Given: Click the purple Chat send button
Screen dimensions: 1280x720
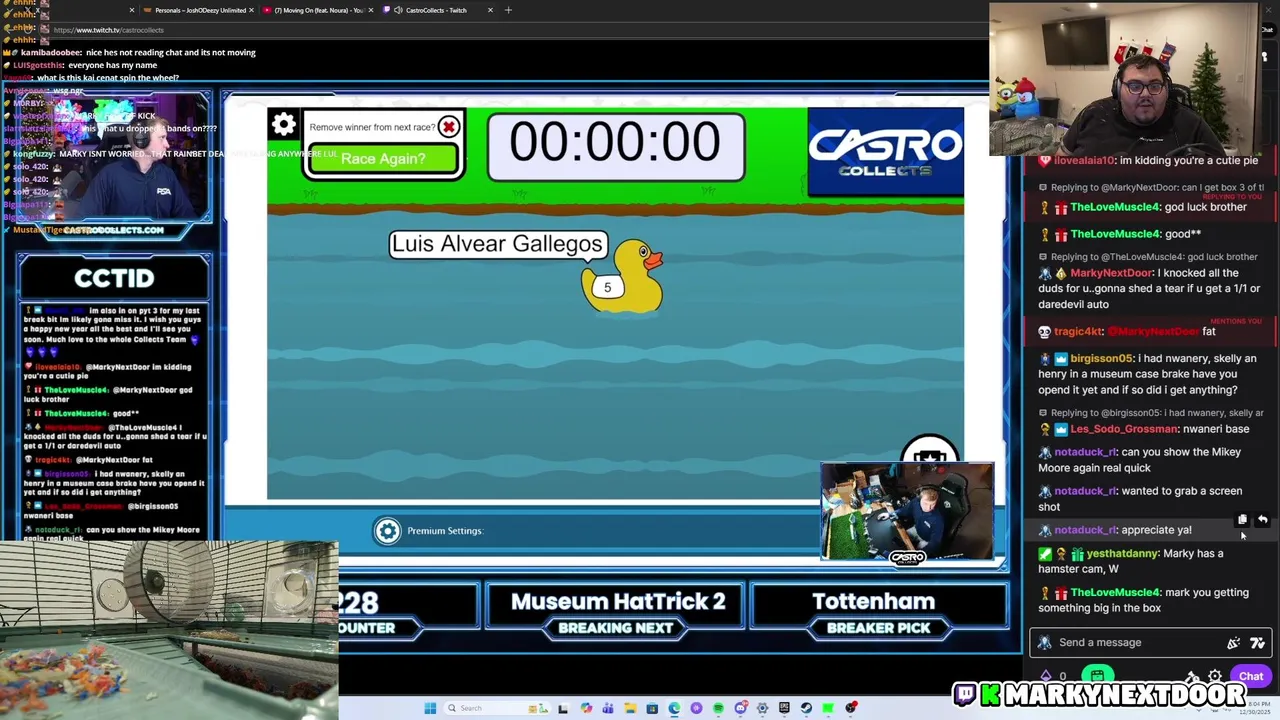Looking at the screenshot, I should tap(1251, 676).
